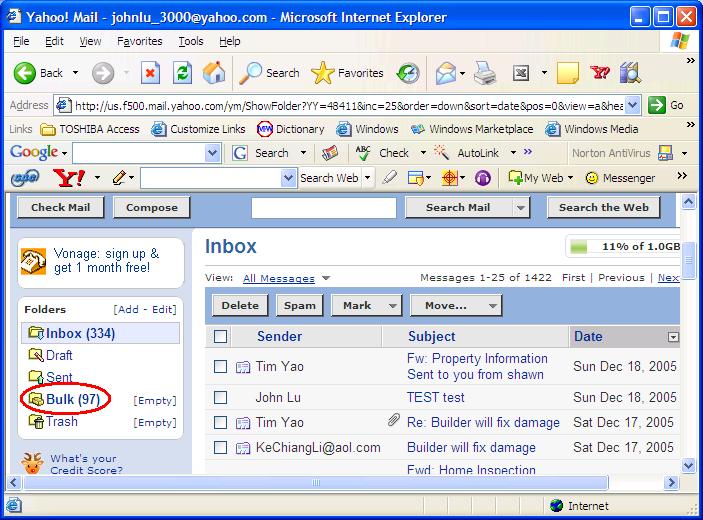This screenshot has width=703, height=520.
Task: Click the Norton AntiVirus icon
Action: (665, 153)
